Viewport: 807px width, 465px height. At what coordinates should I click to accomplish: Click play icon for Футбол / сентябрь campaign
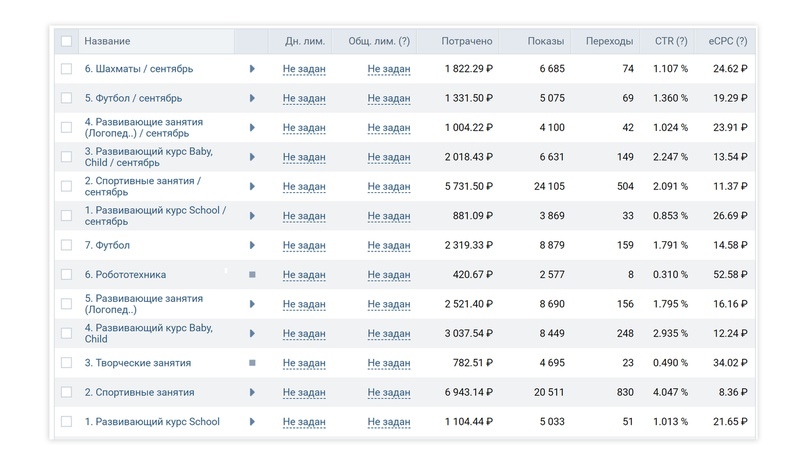click(x=252, y=98)
